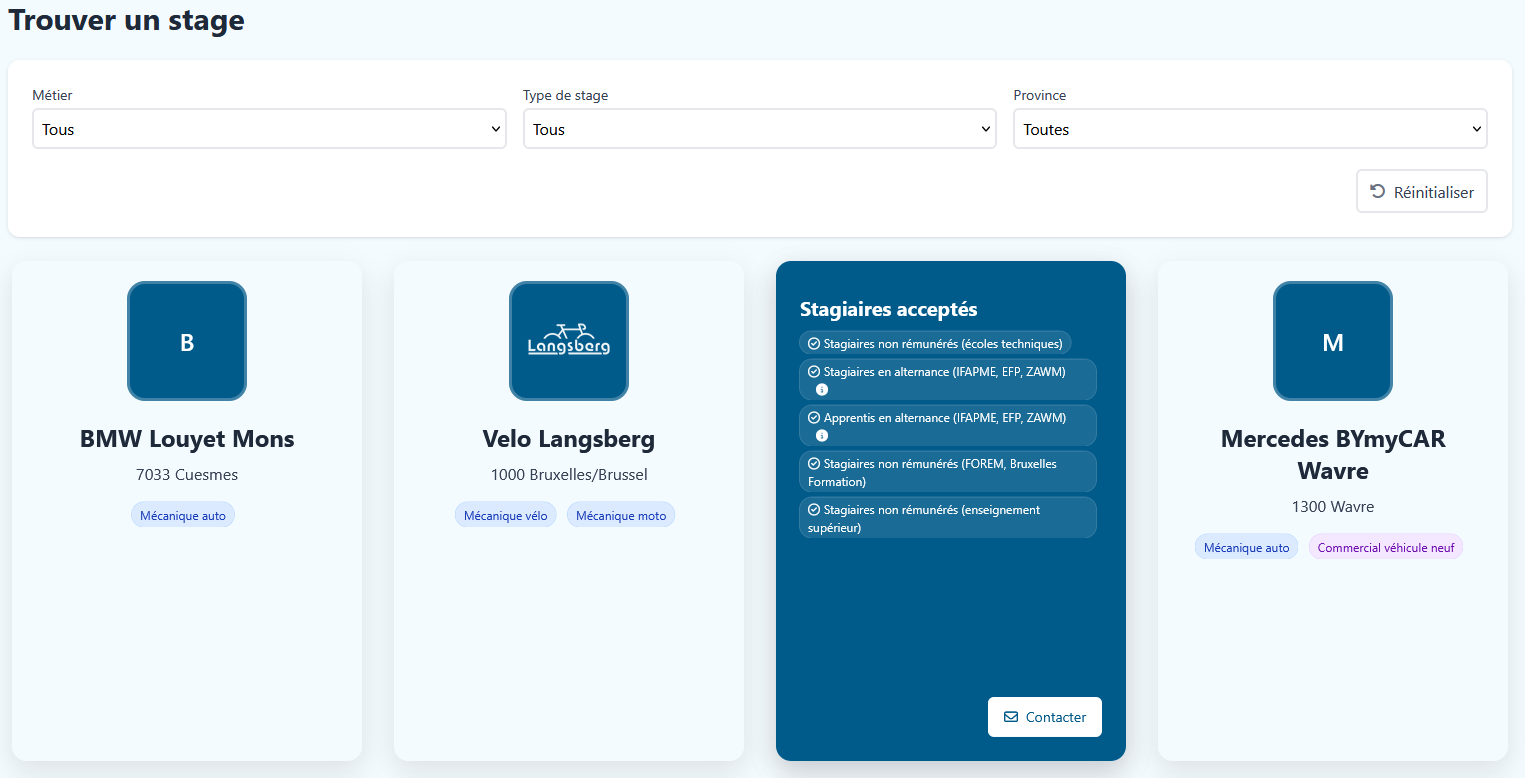Select the Mécanique vélo tag
This screenshot has height=778, width=1525.
tap(506, 516)
